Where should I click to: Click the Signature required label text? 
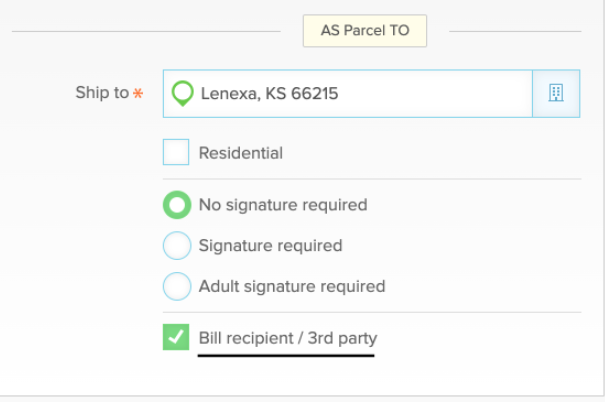coord(270,246)
